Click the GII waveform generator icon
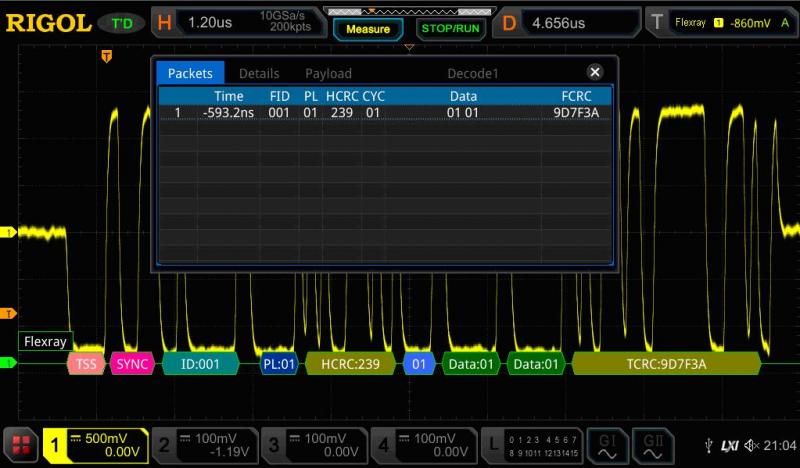 coord(653,445)
